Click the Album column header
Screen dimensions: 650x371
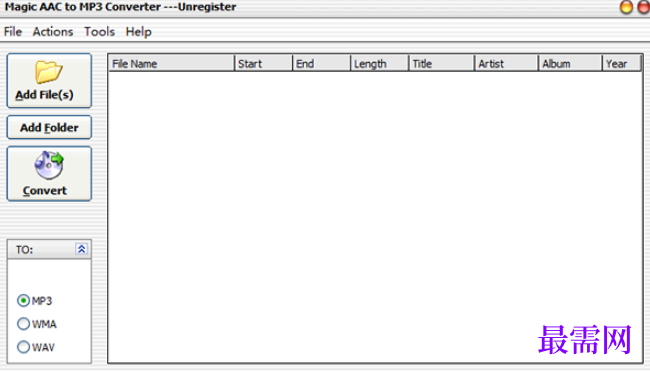[570, 63]
